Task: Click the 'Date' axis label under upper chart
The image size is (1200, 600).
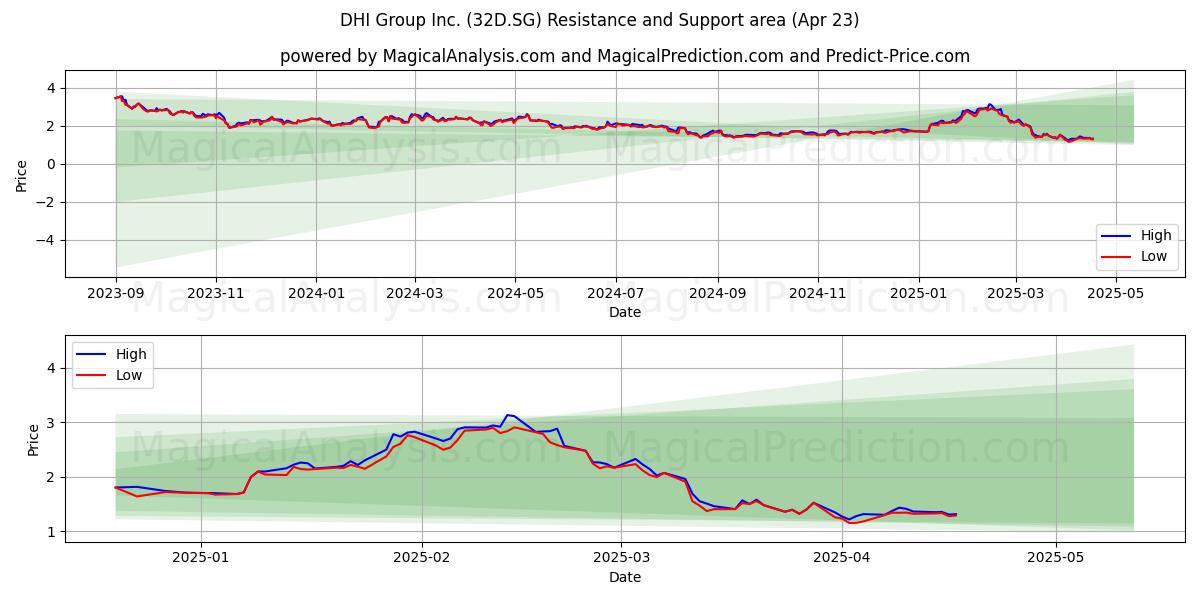Action: tap(625, 313)
